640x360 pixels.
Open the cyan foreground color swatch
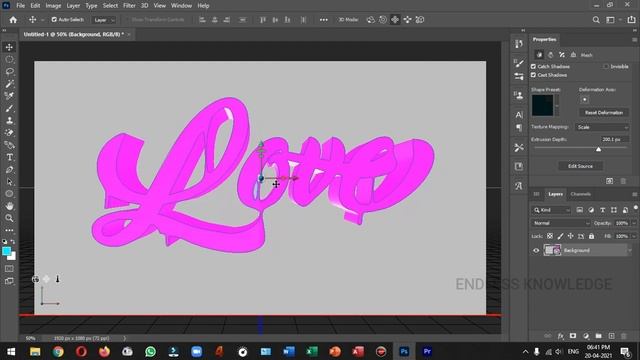pyautogui.click(x=7, y=251)
